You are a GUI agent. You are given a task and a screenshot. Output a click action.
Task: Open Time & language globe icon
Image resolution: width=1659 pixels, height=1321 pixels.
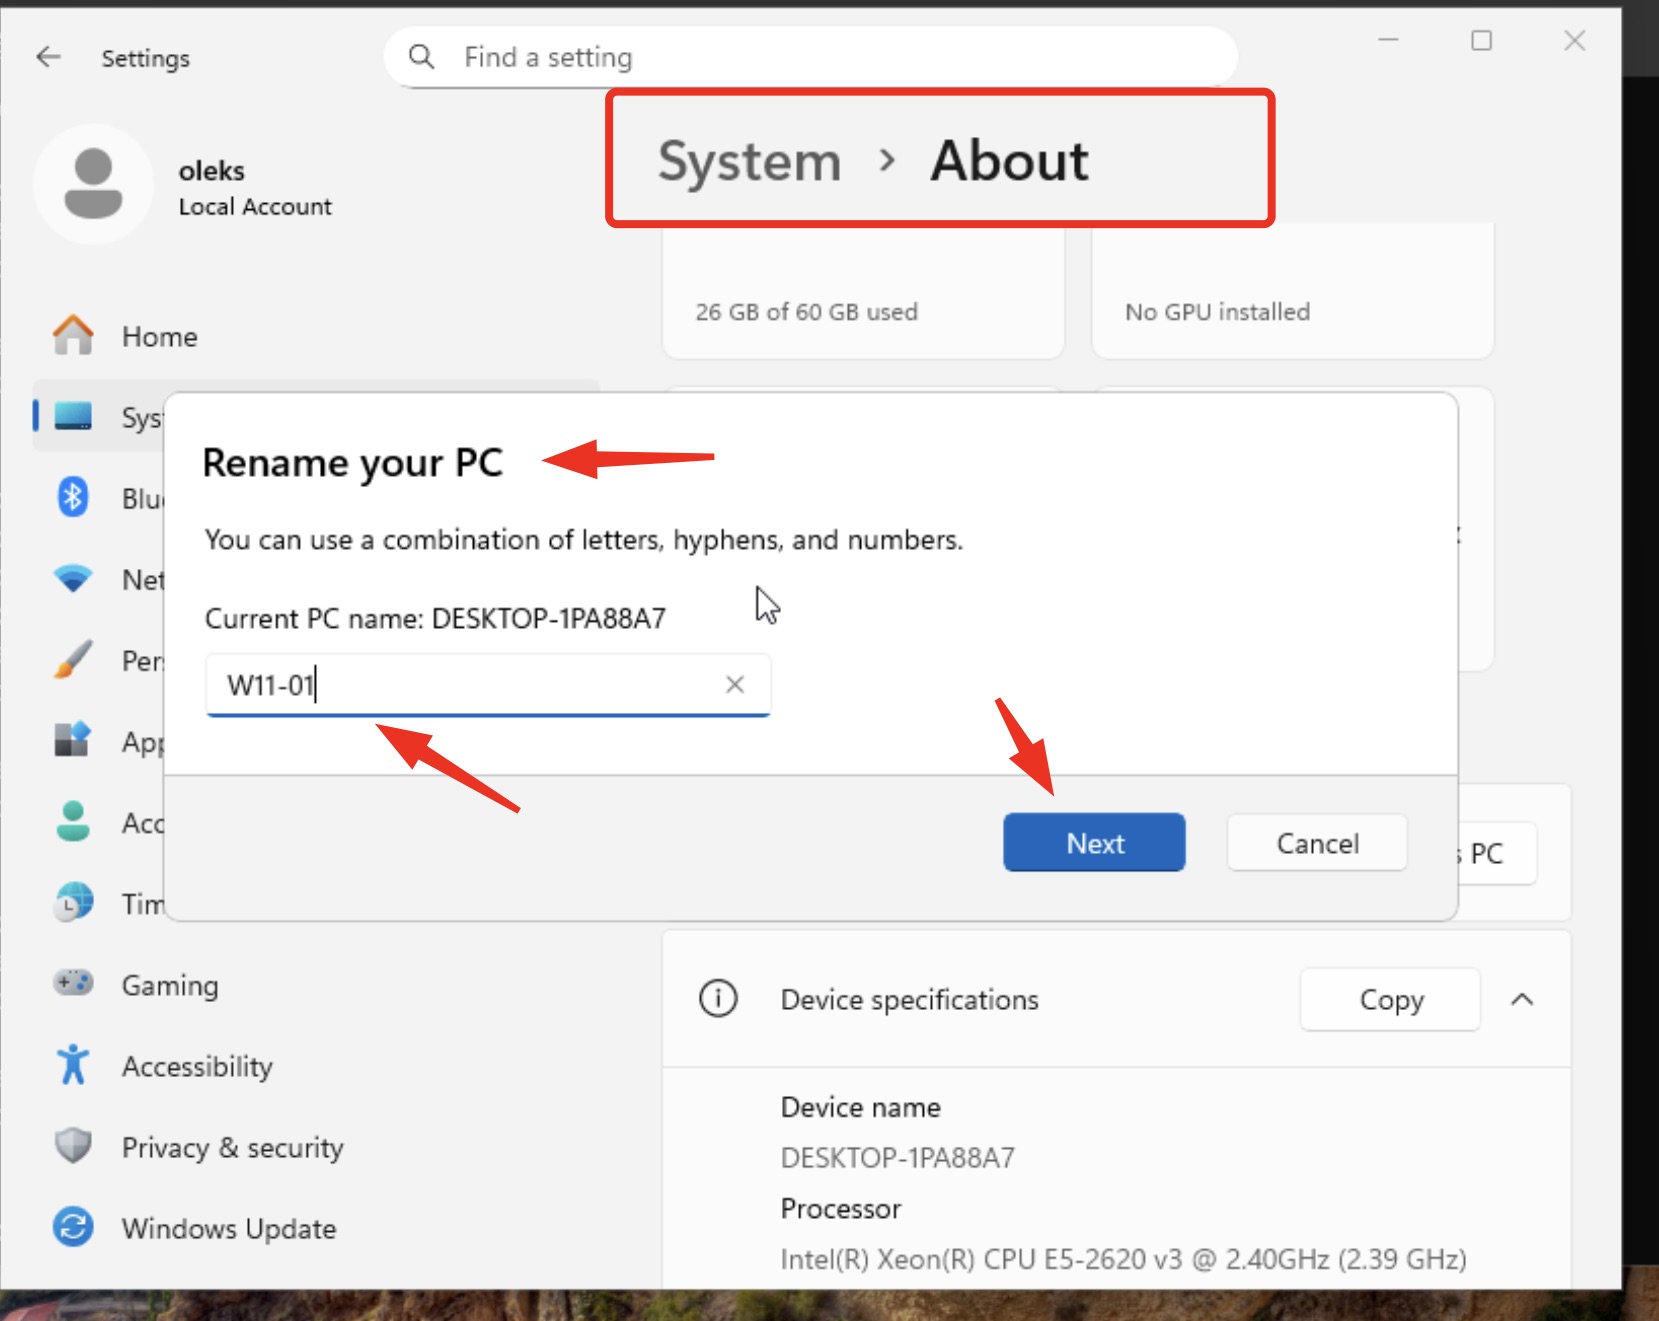[x=73, y=903]
